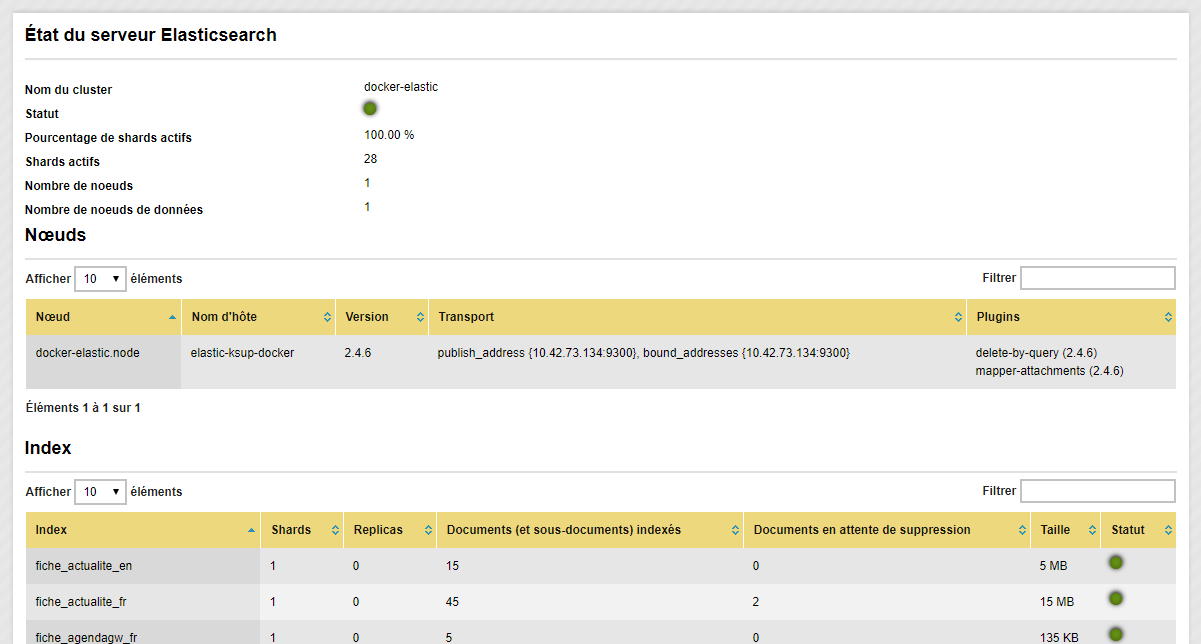Viewport: 1201px width, 644px height.
Task: Open Afficher count dropdown in Index section
Action: pyautogui.click(x=101, y=492)
